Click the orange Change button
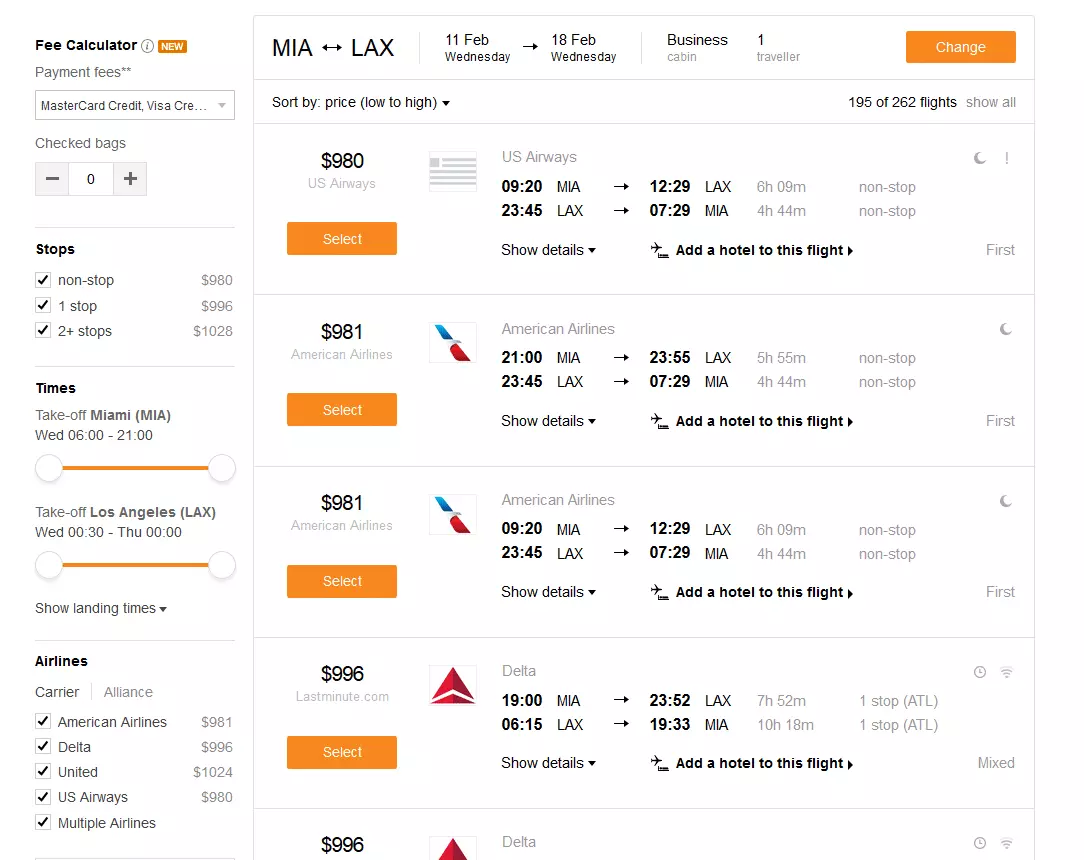Screen dimensions: 1084x860 coord(960,46)
